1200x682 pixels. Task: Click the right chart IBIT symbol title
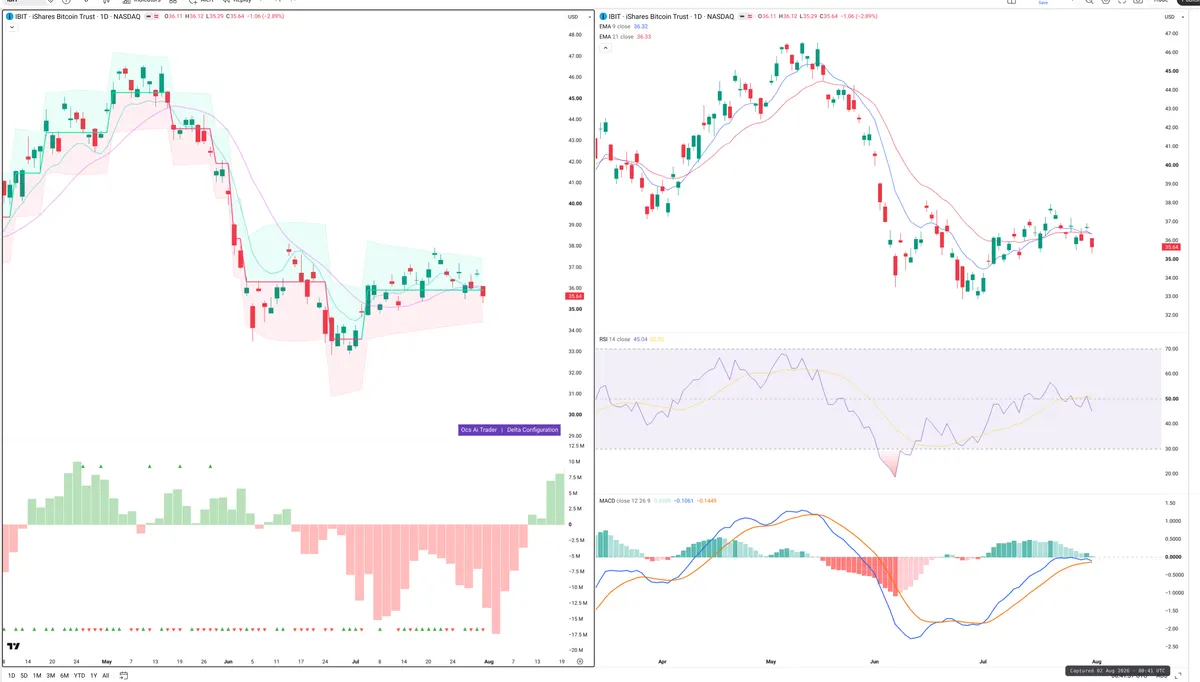pos(672,17)
